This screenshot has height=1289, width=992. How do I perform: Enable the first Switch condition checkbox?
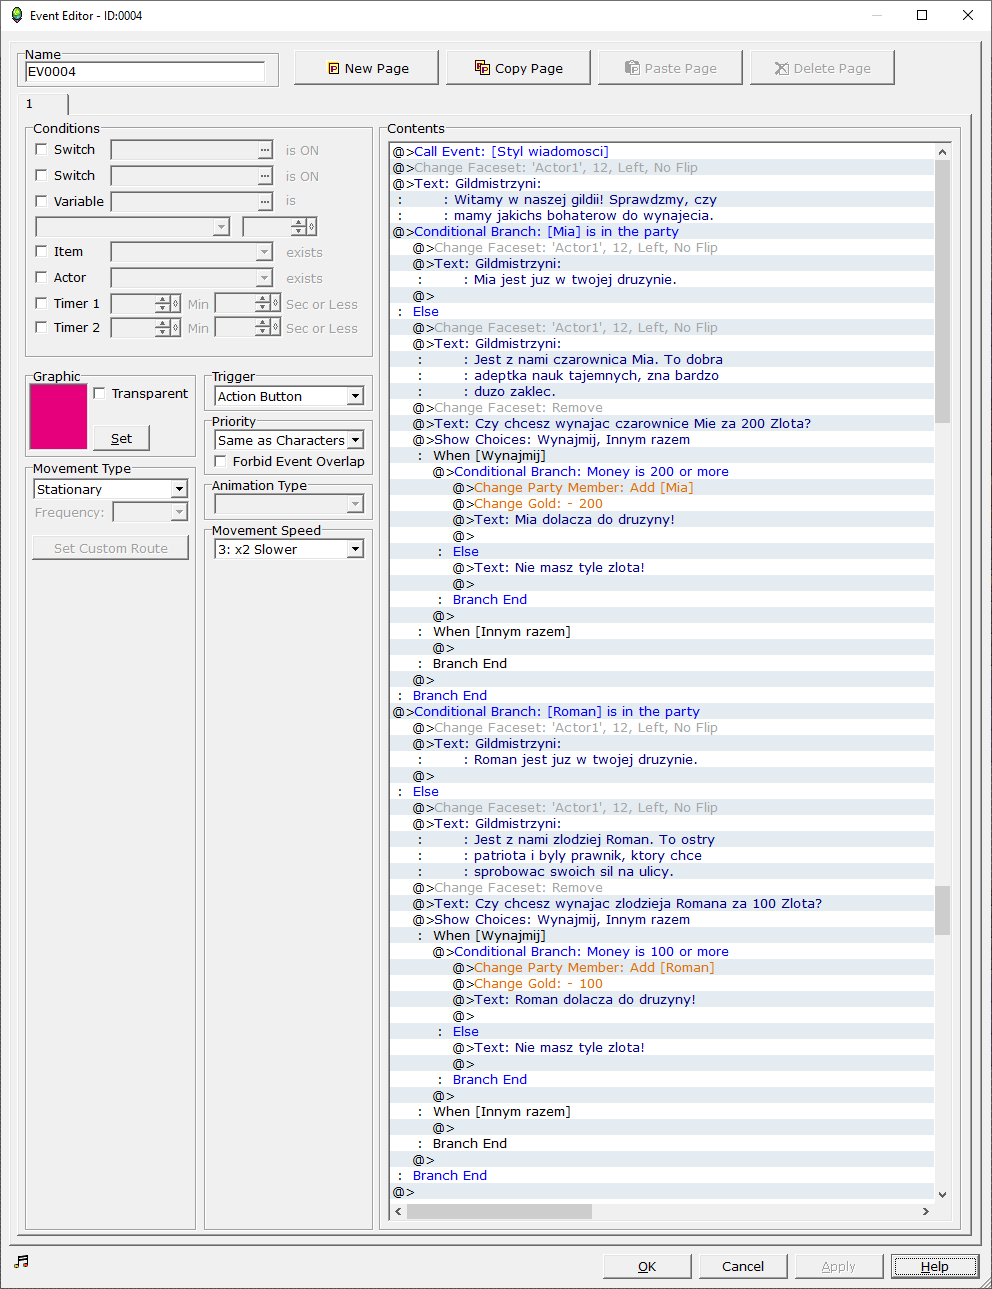point(41,149)
